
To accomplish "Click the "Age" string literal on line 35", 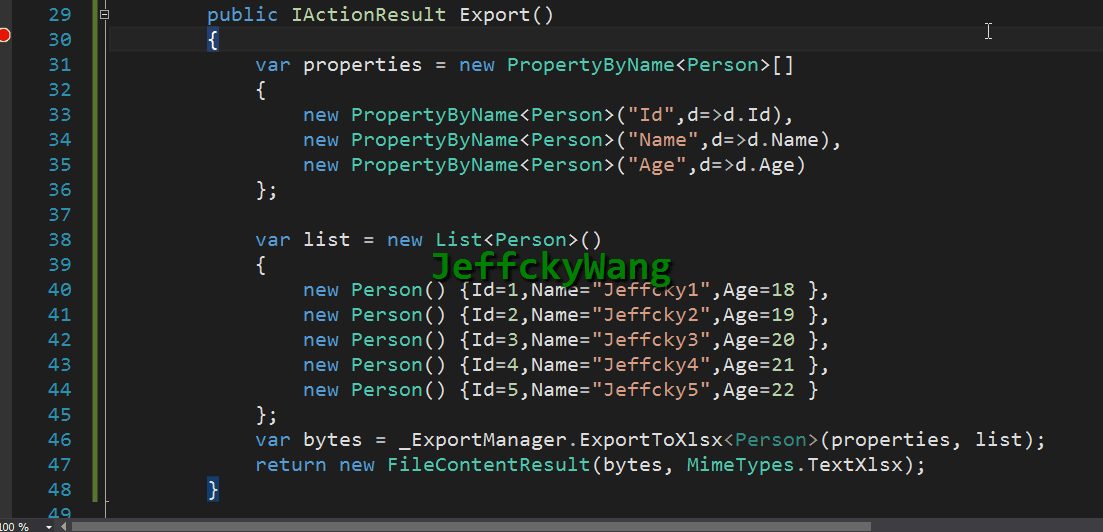I will click(x=657, y=165).
